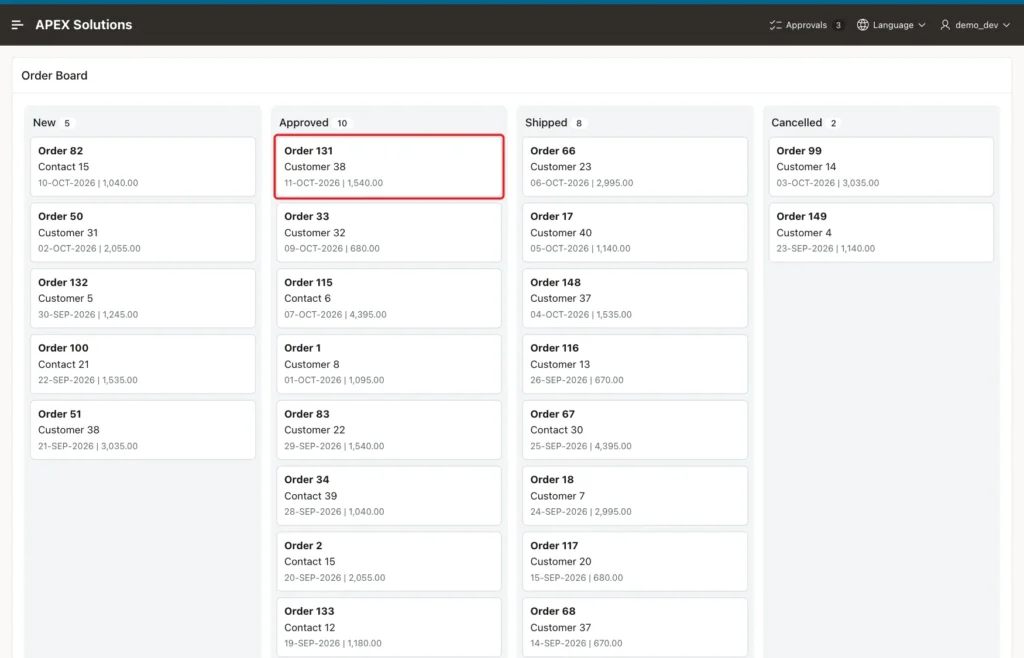1024x658 pixels.
Task: Click the Approved column count badge 10
Action: coord(342,123)
